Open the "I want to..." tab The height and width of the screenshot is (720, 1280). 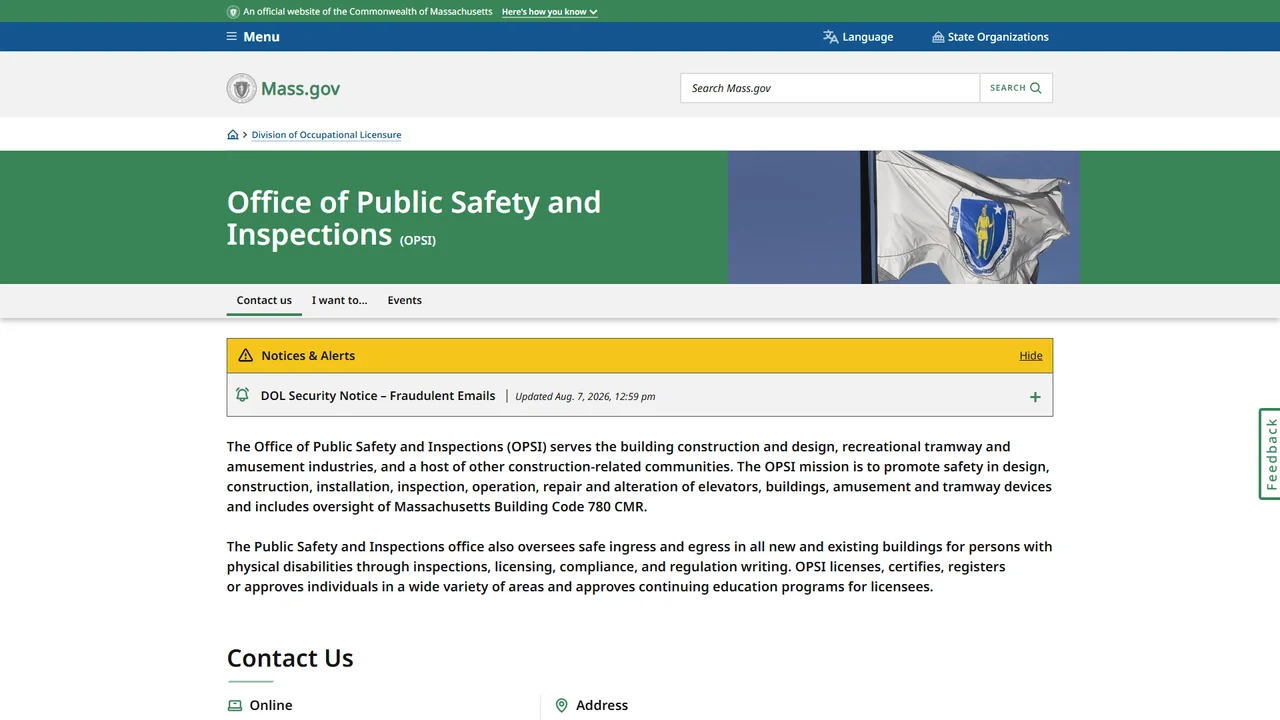click(339, 300)
